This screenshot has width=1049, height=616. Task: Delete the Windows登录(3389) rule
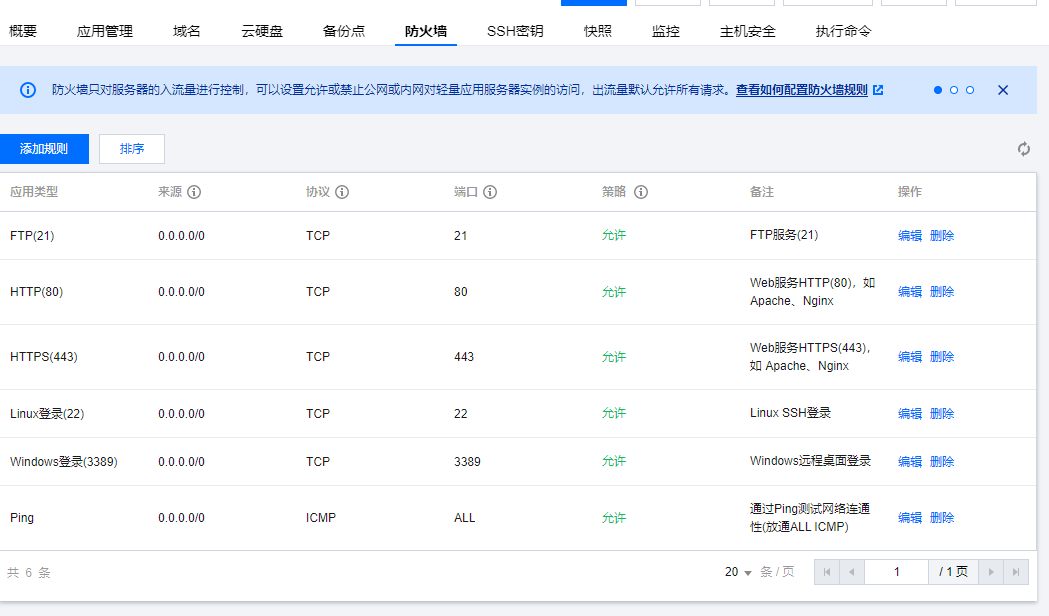point(942,462)
